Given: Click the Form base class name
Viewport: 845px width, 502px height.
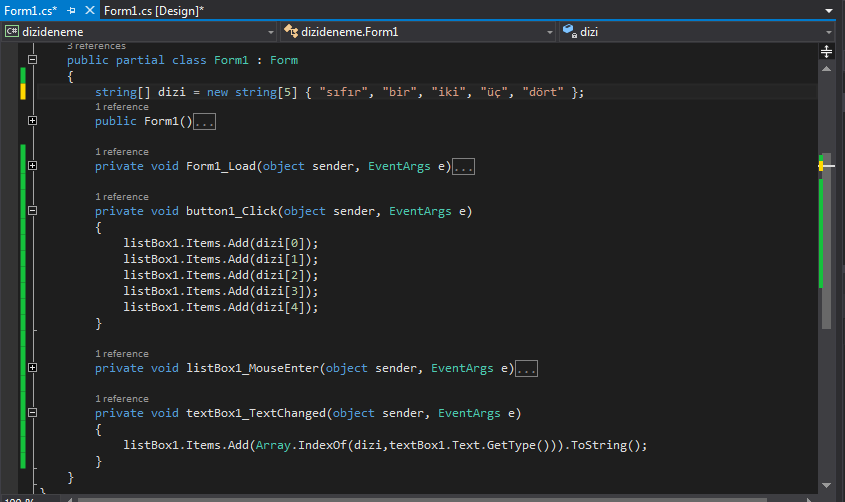Looking at the screenshot, I should (x=284, y=60).
